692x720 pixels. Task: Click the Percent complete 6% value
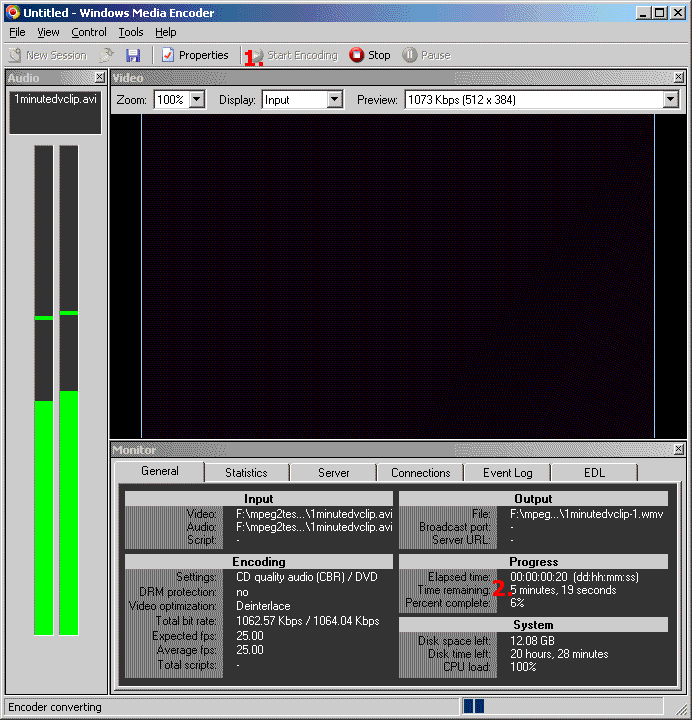coord(517,603)
